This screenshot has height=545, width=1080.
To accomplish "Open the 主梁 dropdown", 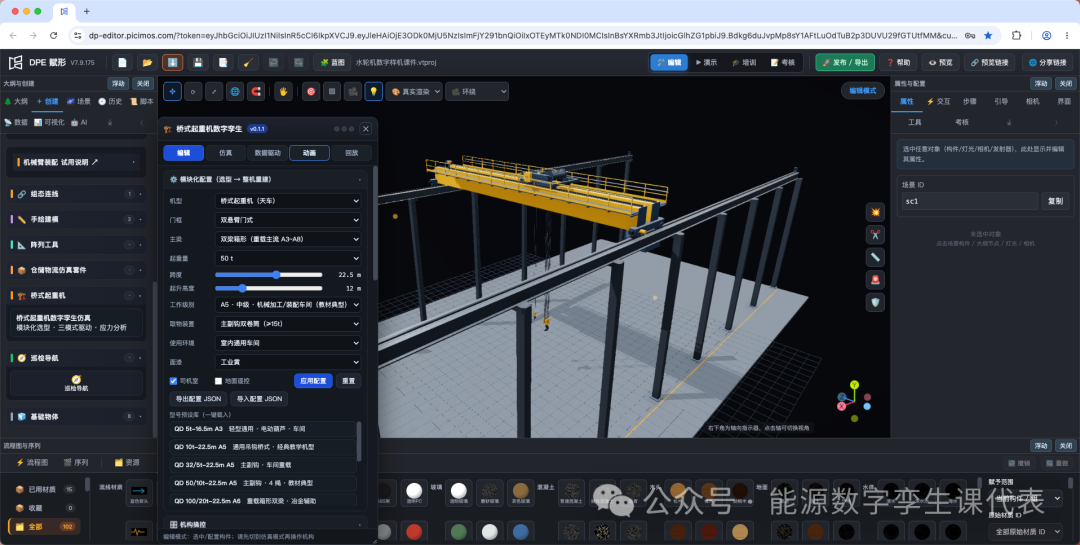I will click(288, 239).
